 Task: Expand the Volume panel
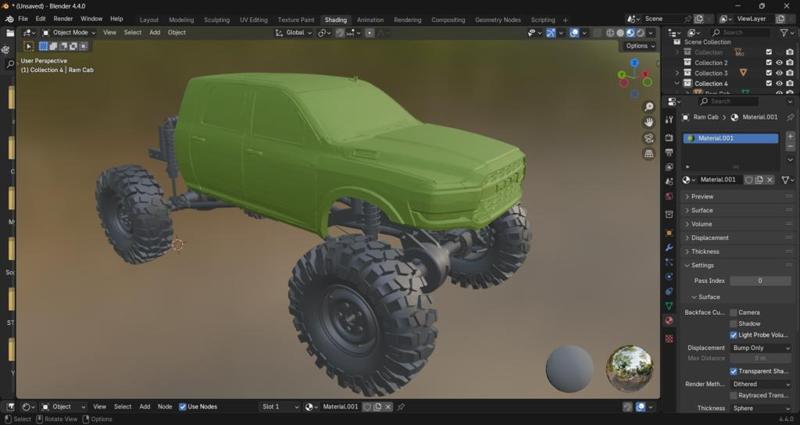click(738, 224)
